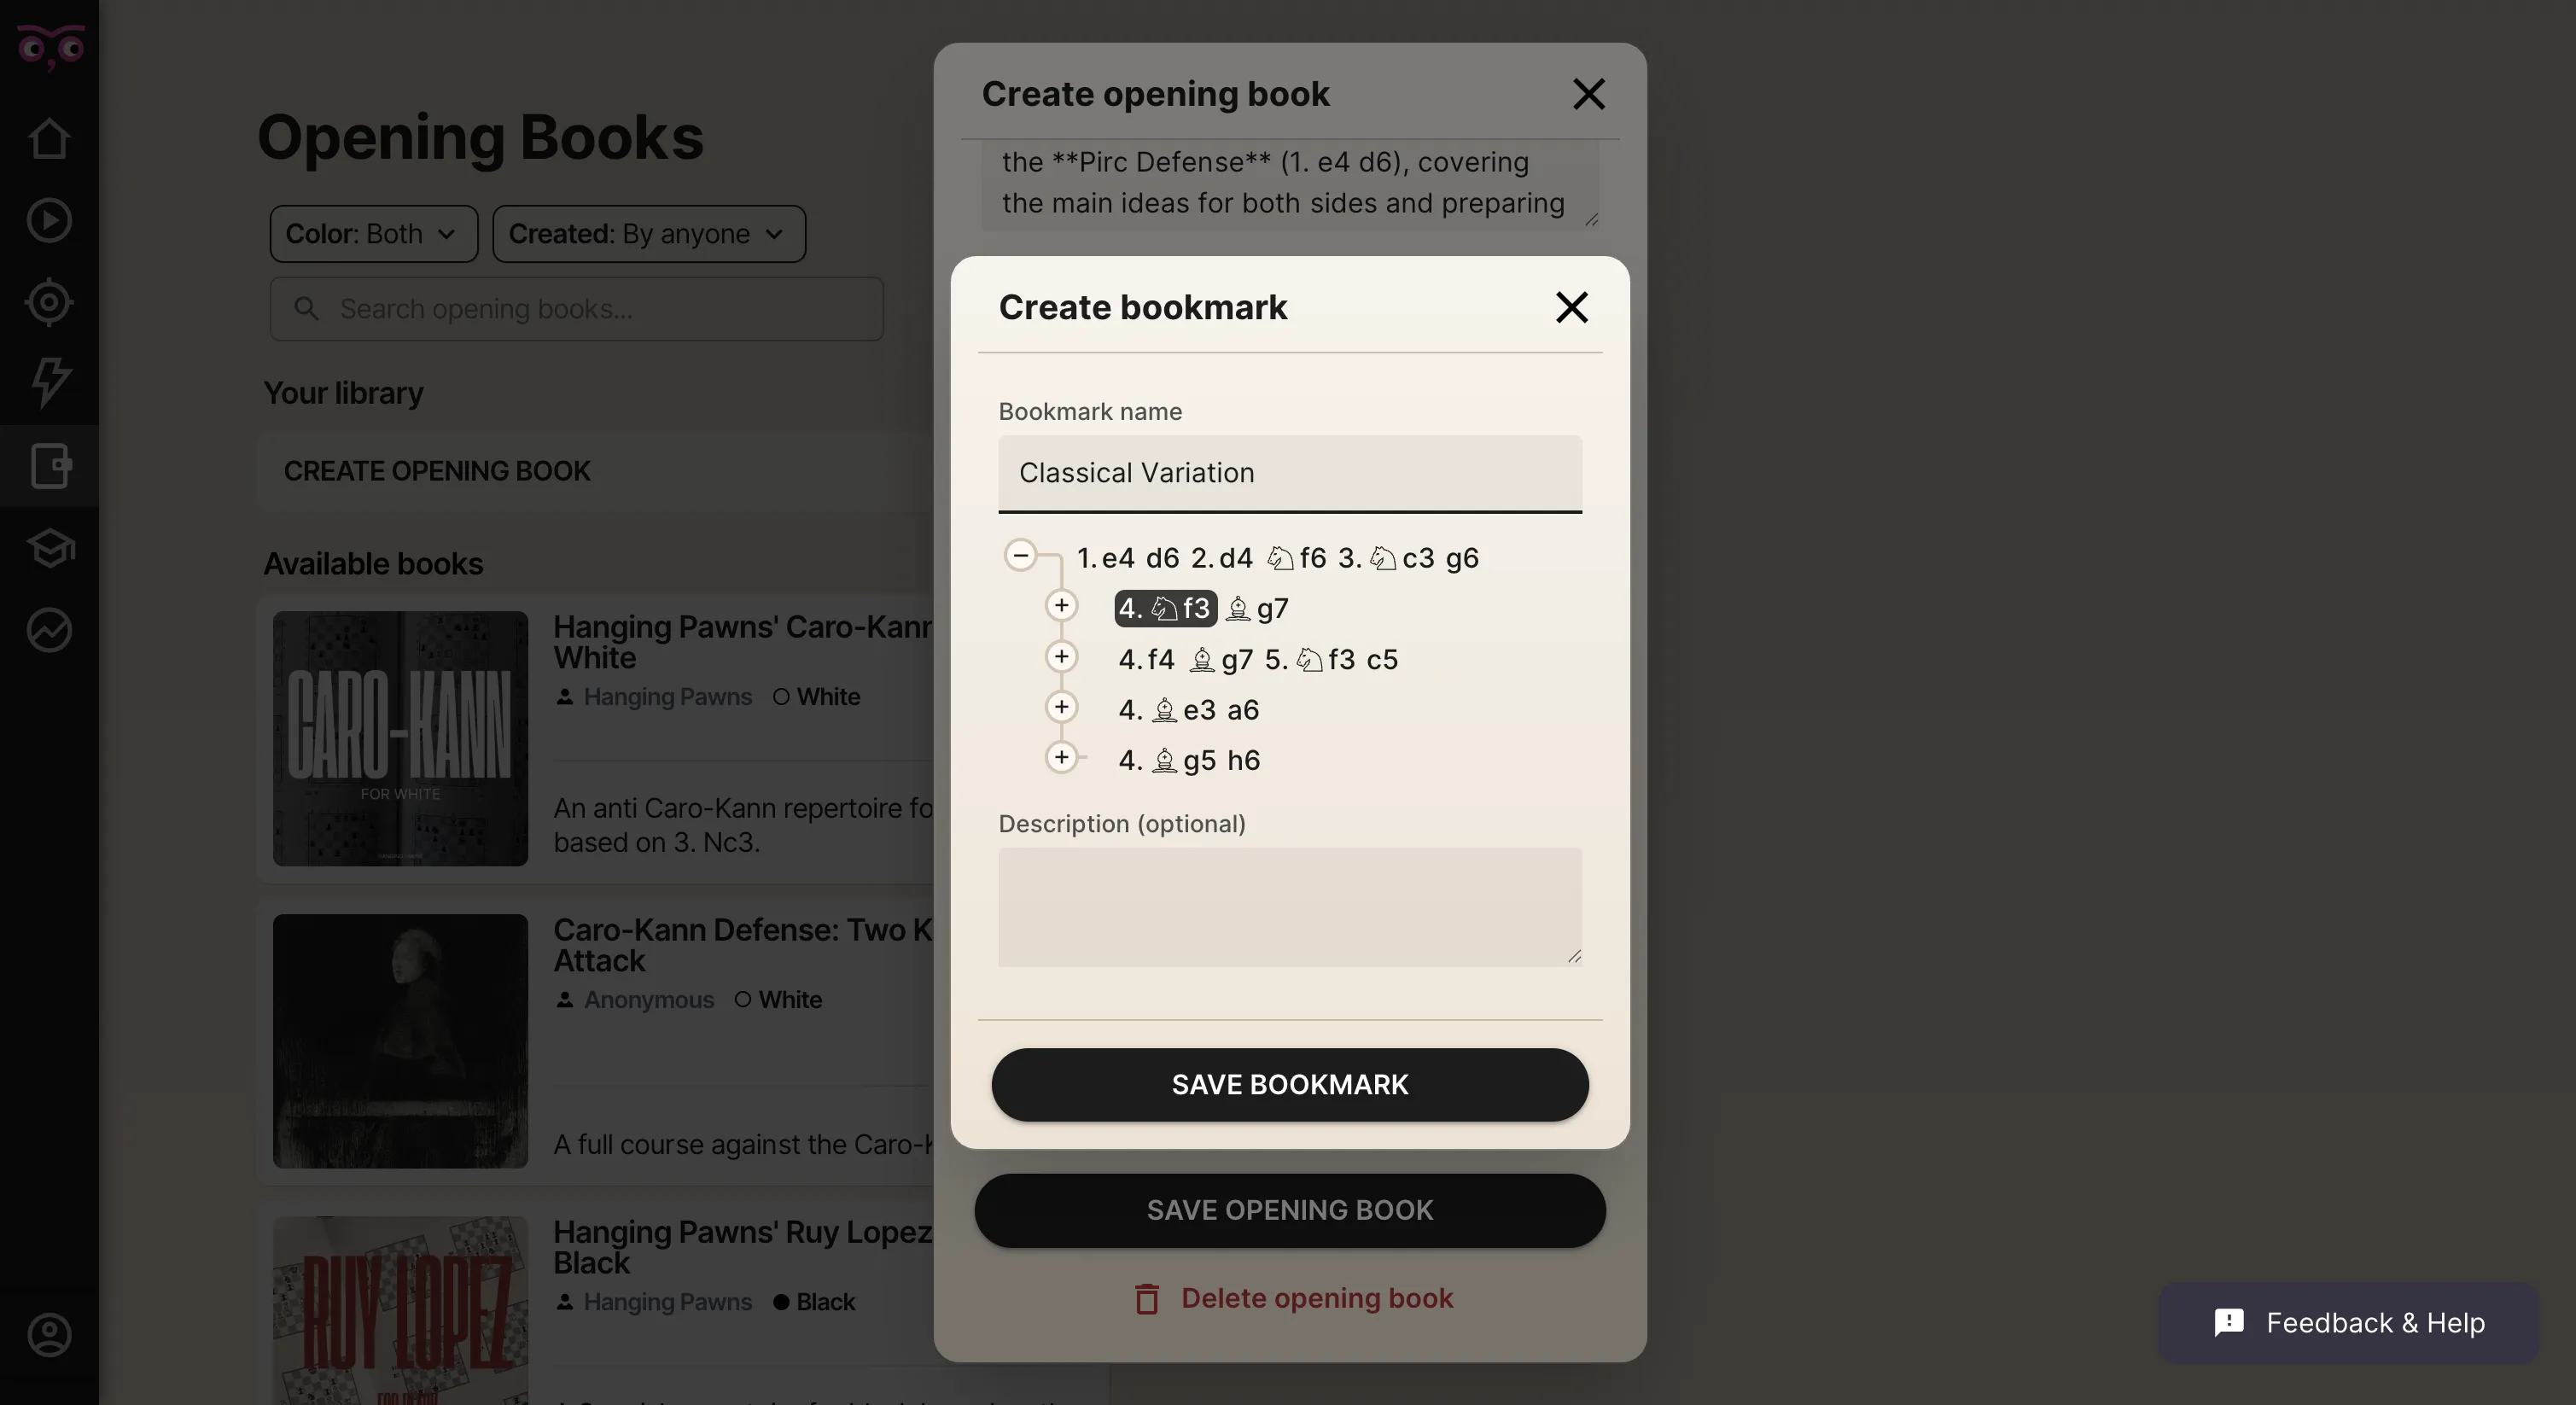Expand the 4.f4 Bg7 variation
Screen dimensions: 2576x1405
(x=1061, y=657)
